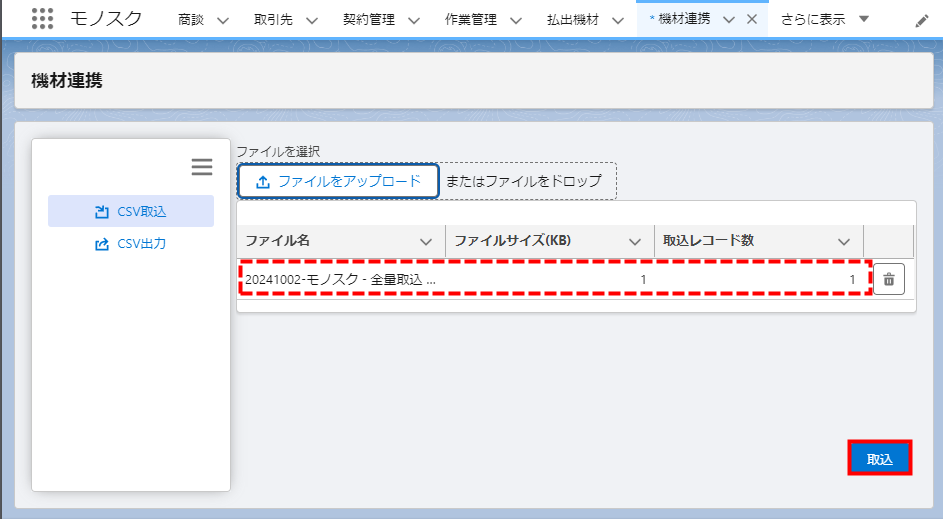Toggle the hamburger sidebar menu icon
Image resolution: width=943 pixels, height=519 pixels.
(202, 167)
